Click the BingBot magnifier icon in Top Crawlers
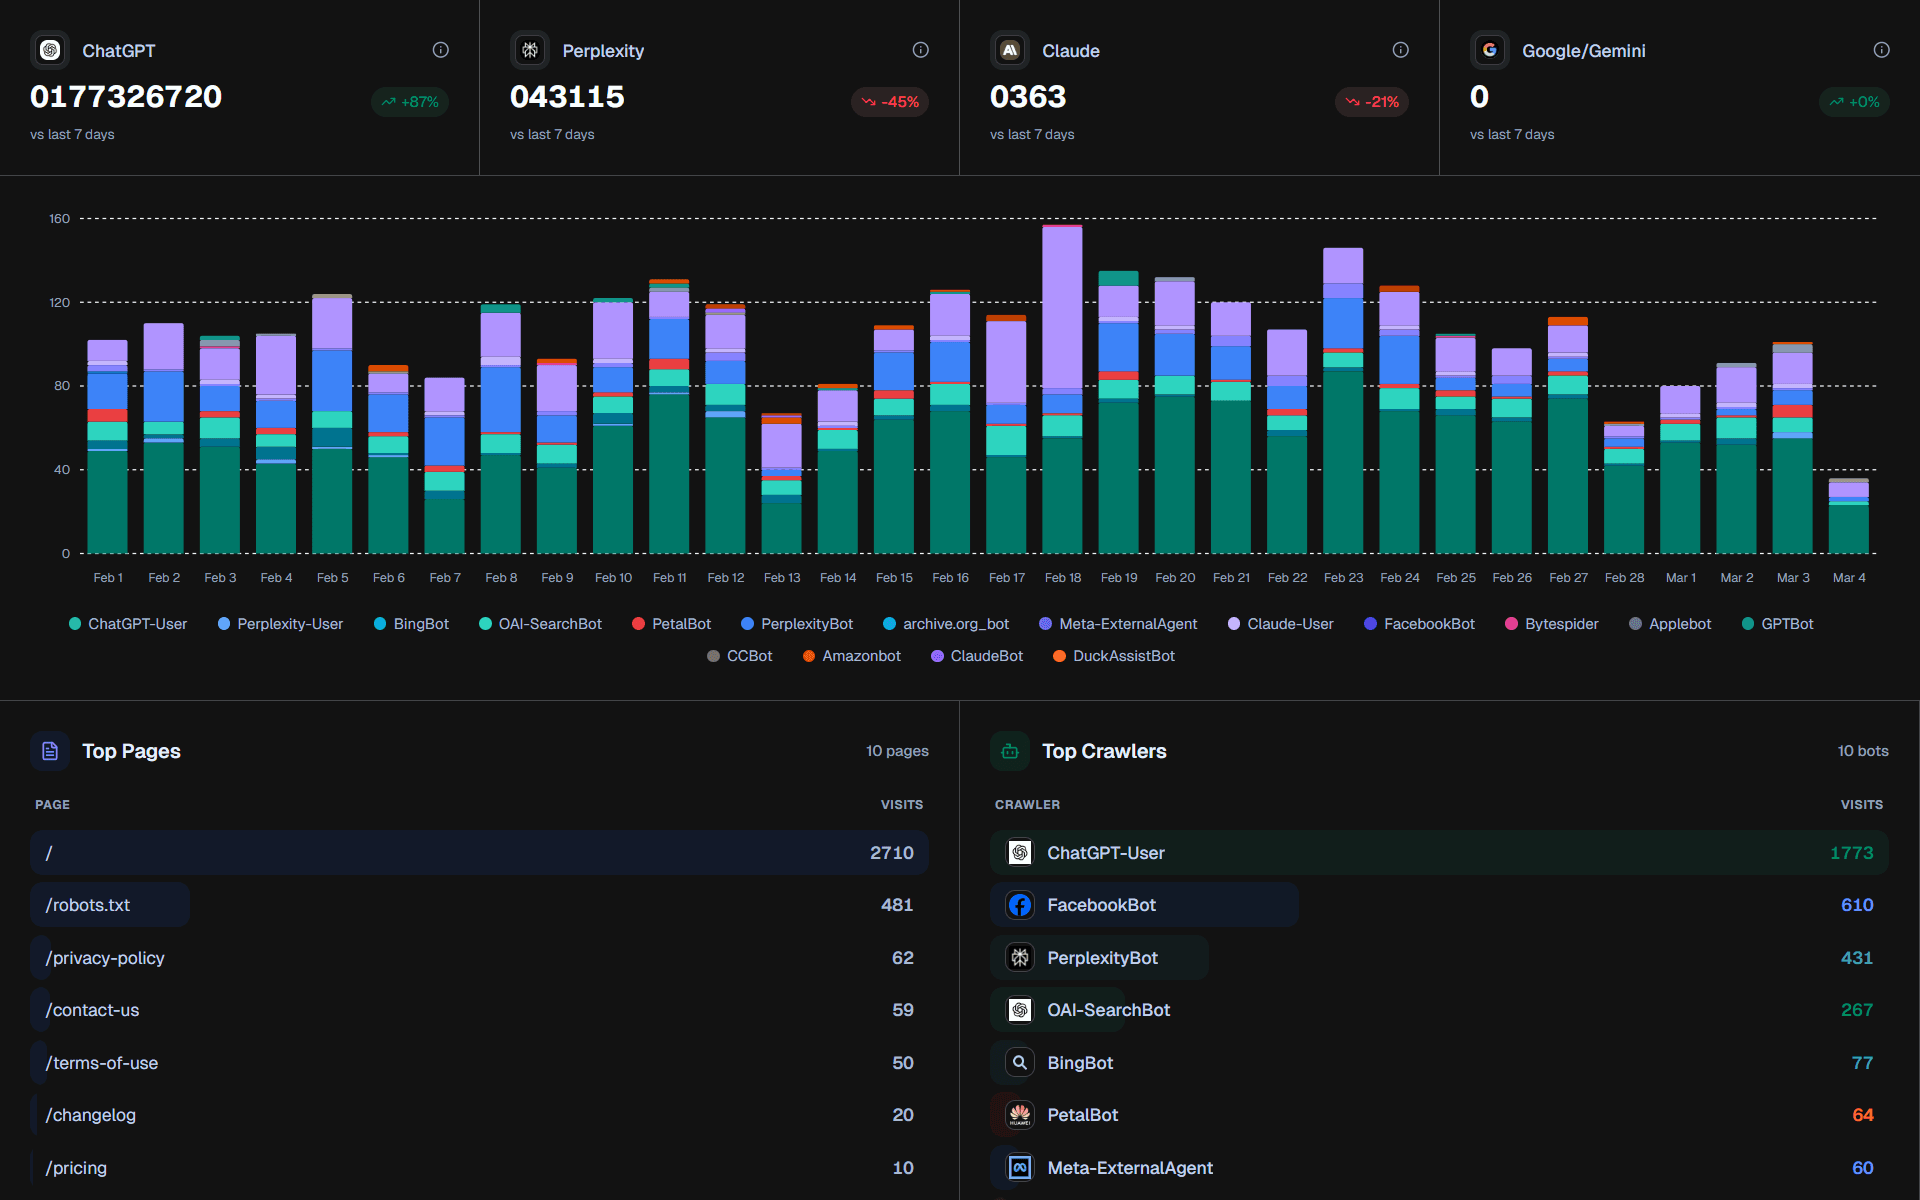This screenshot has height=1200, width=1920. (x=1017, y=1062)
